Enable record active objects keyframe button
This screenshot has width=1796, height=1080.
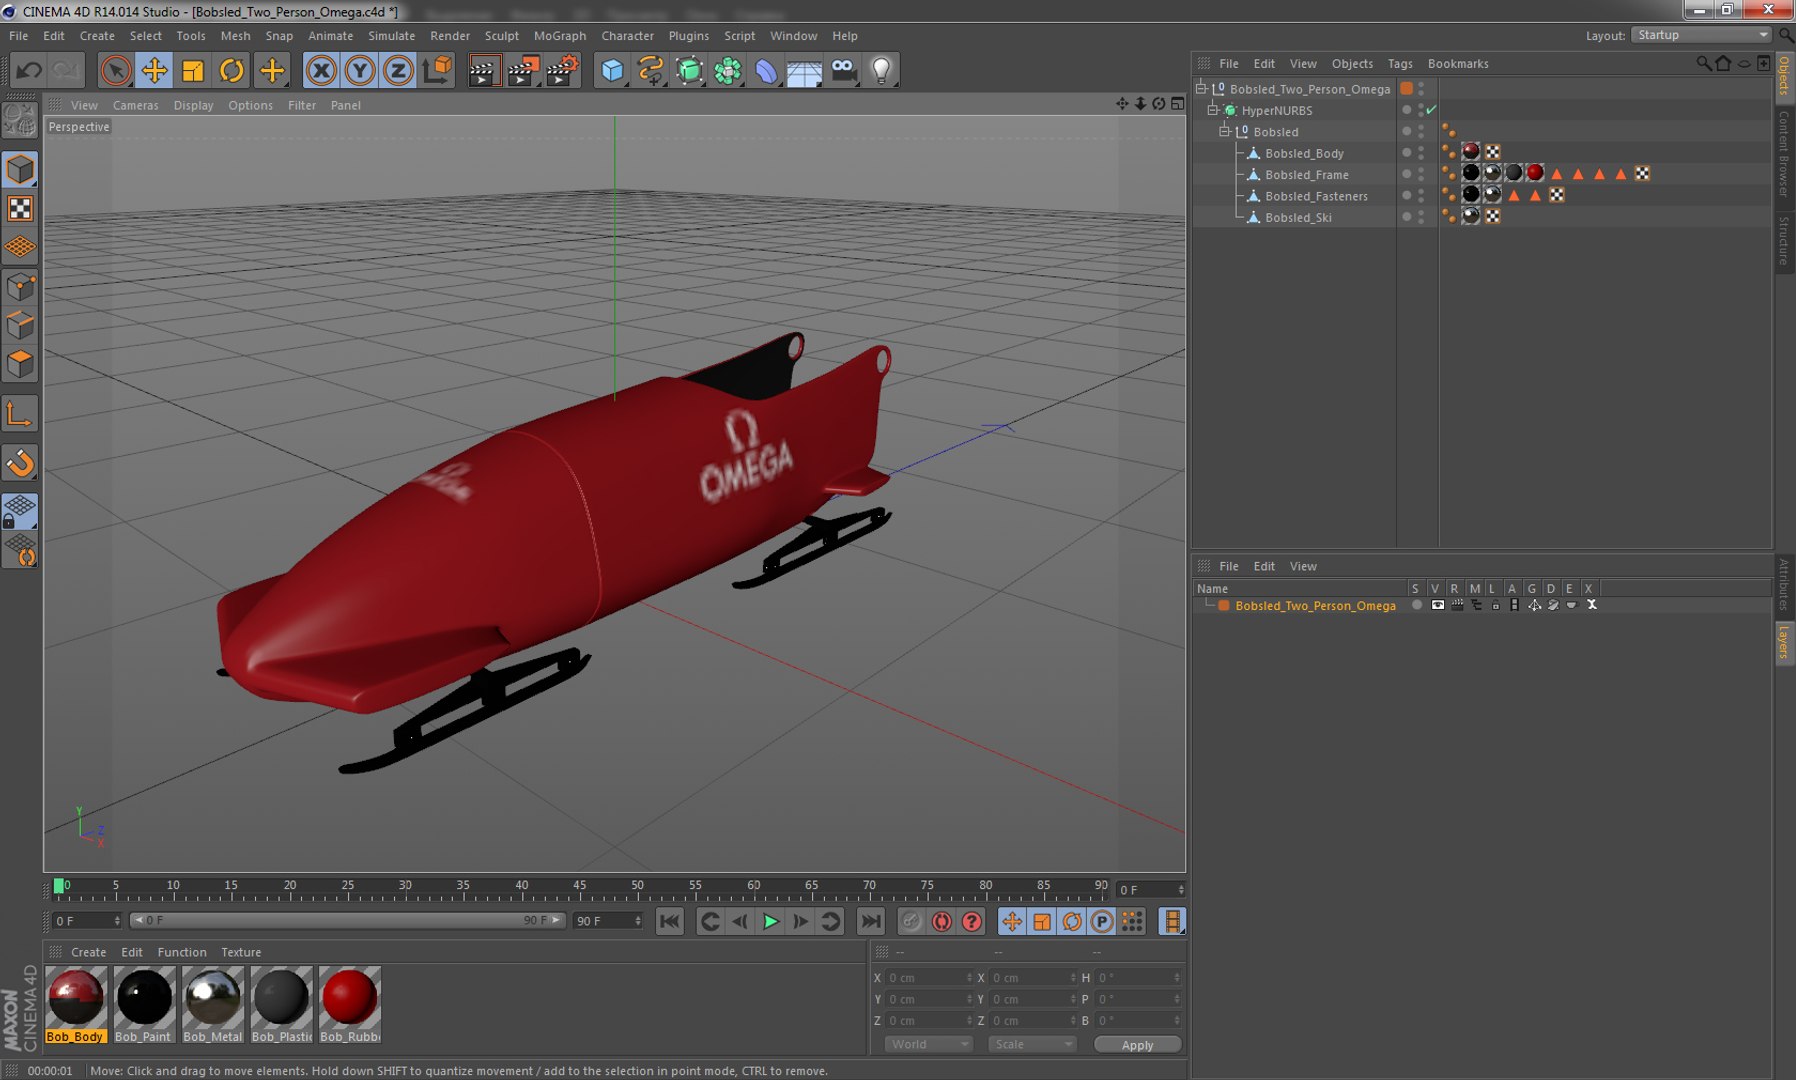[911, 922]
